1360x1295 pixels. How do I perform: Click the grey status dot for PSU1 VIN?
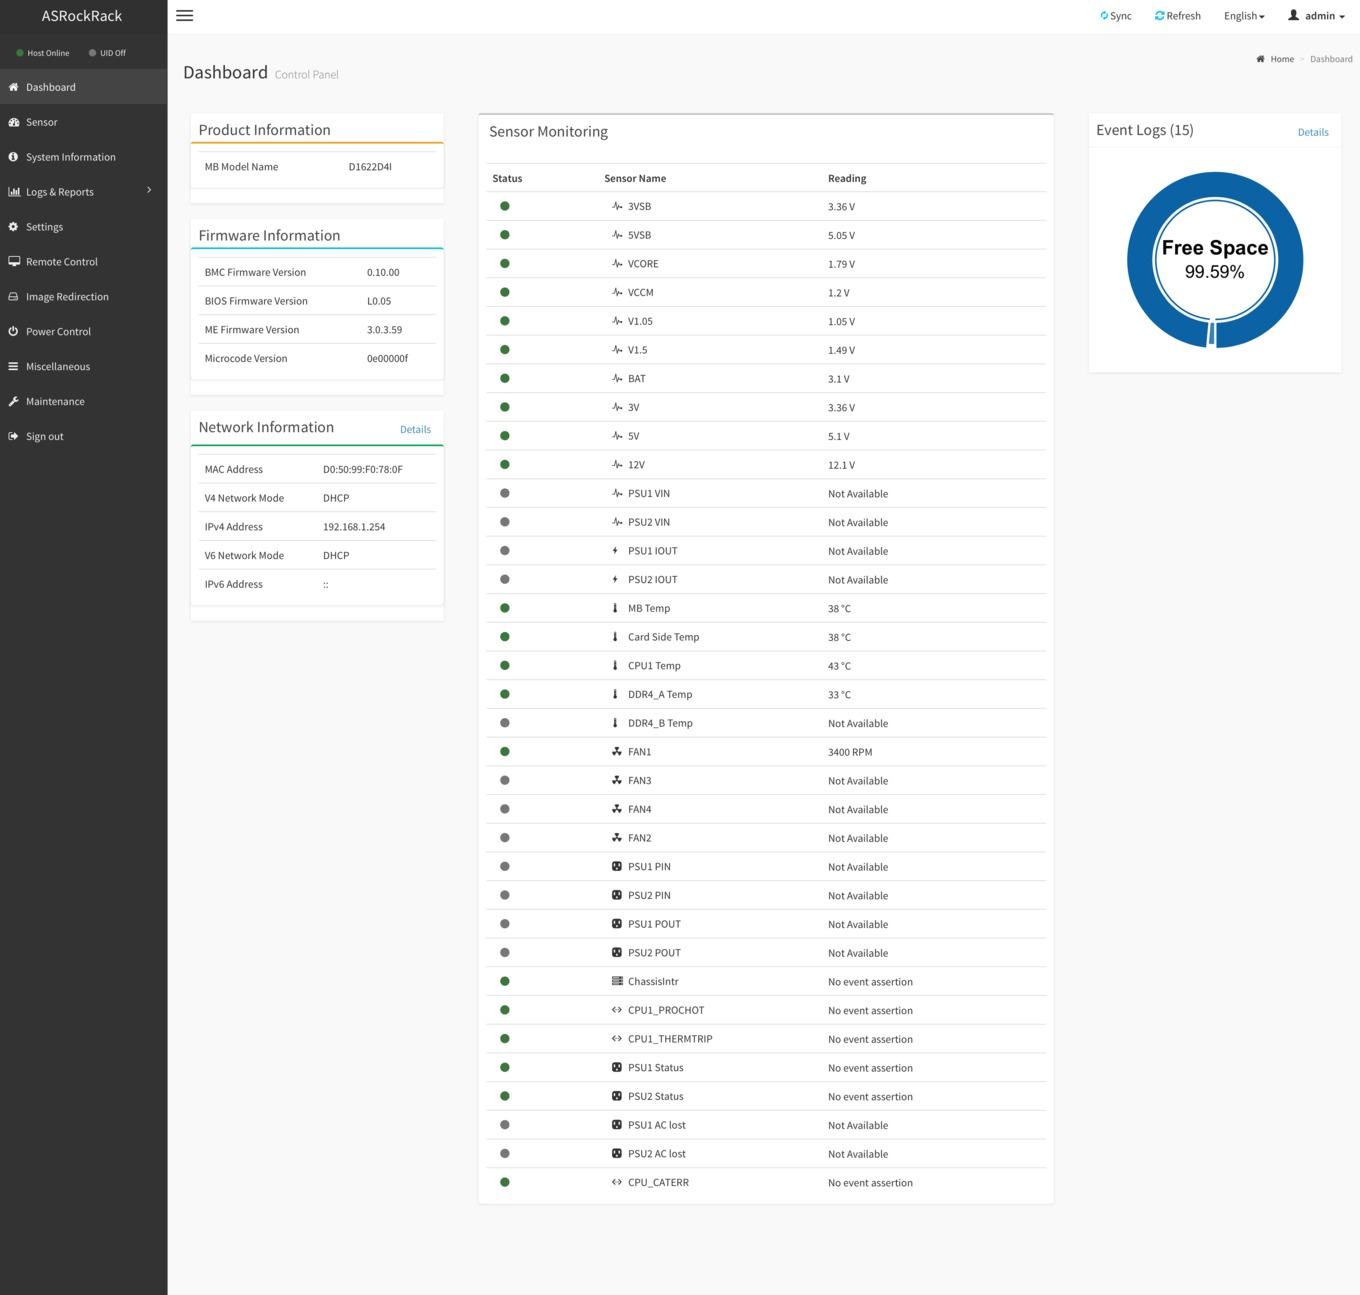tap(505, 493)
